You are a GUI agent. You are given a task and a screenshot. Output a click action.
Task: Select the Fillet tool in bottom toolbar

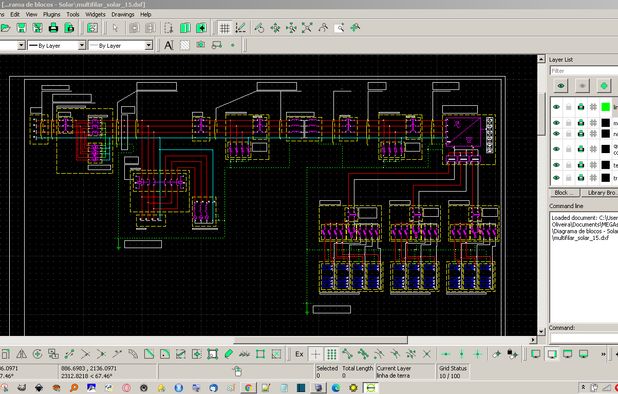pos(165,354)
